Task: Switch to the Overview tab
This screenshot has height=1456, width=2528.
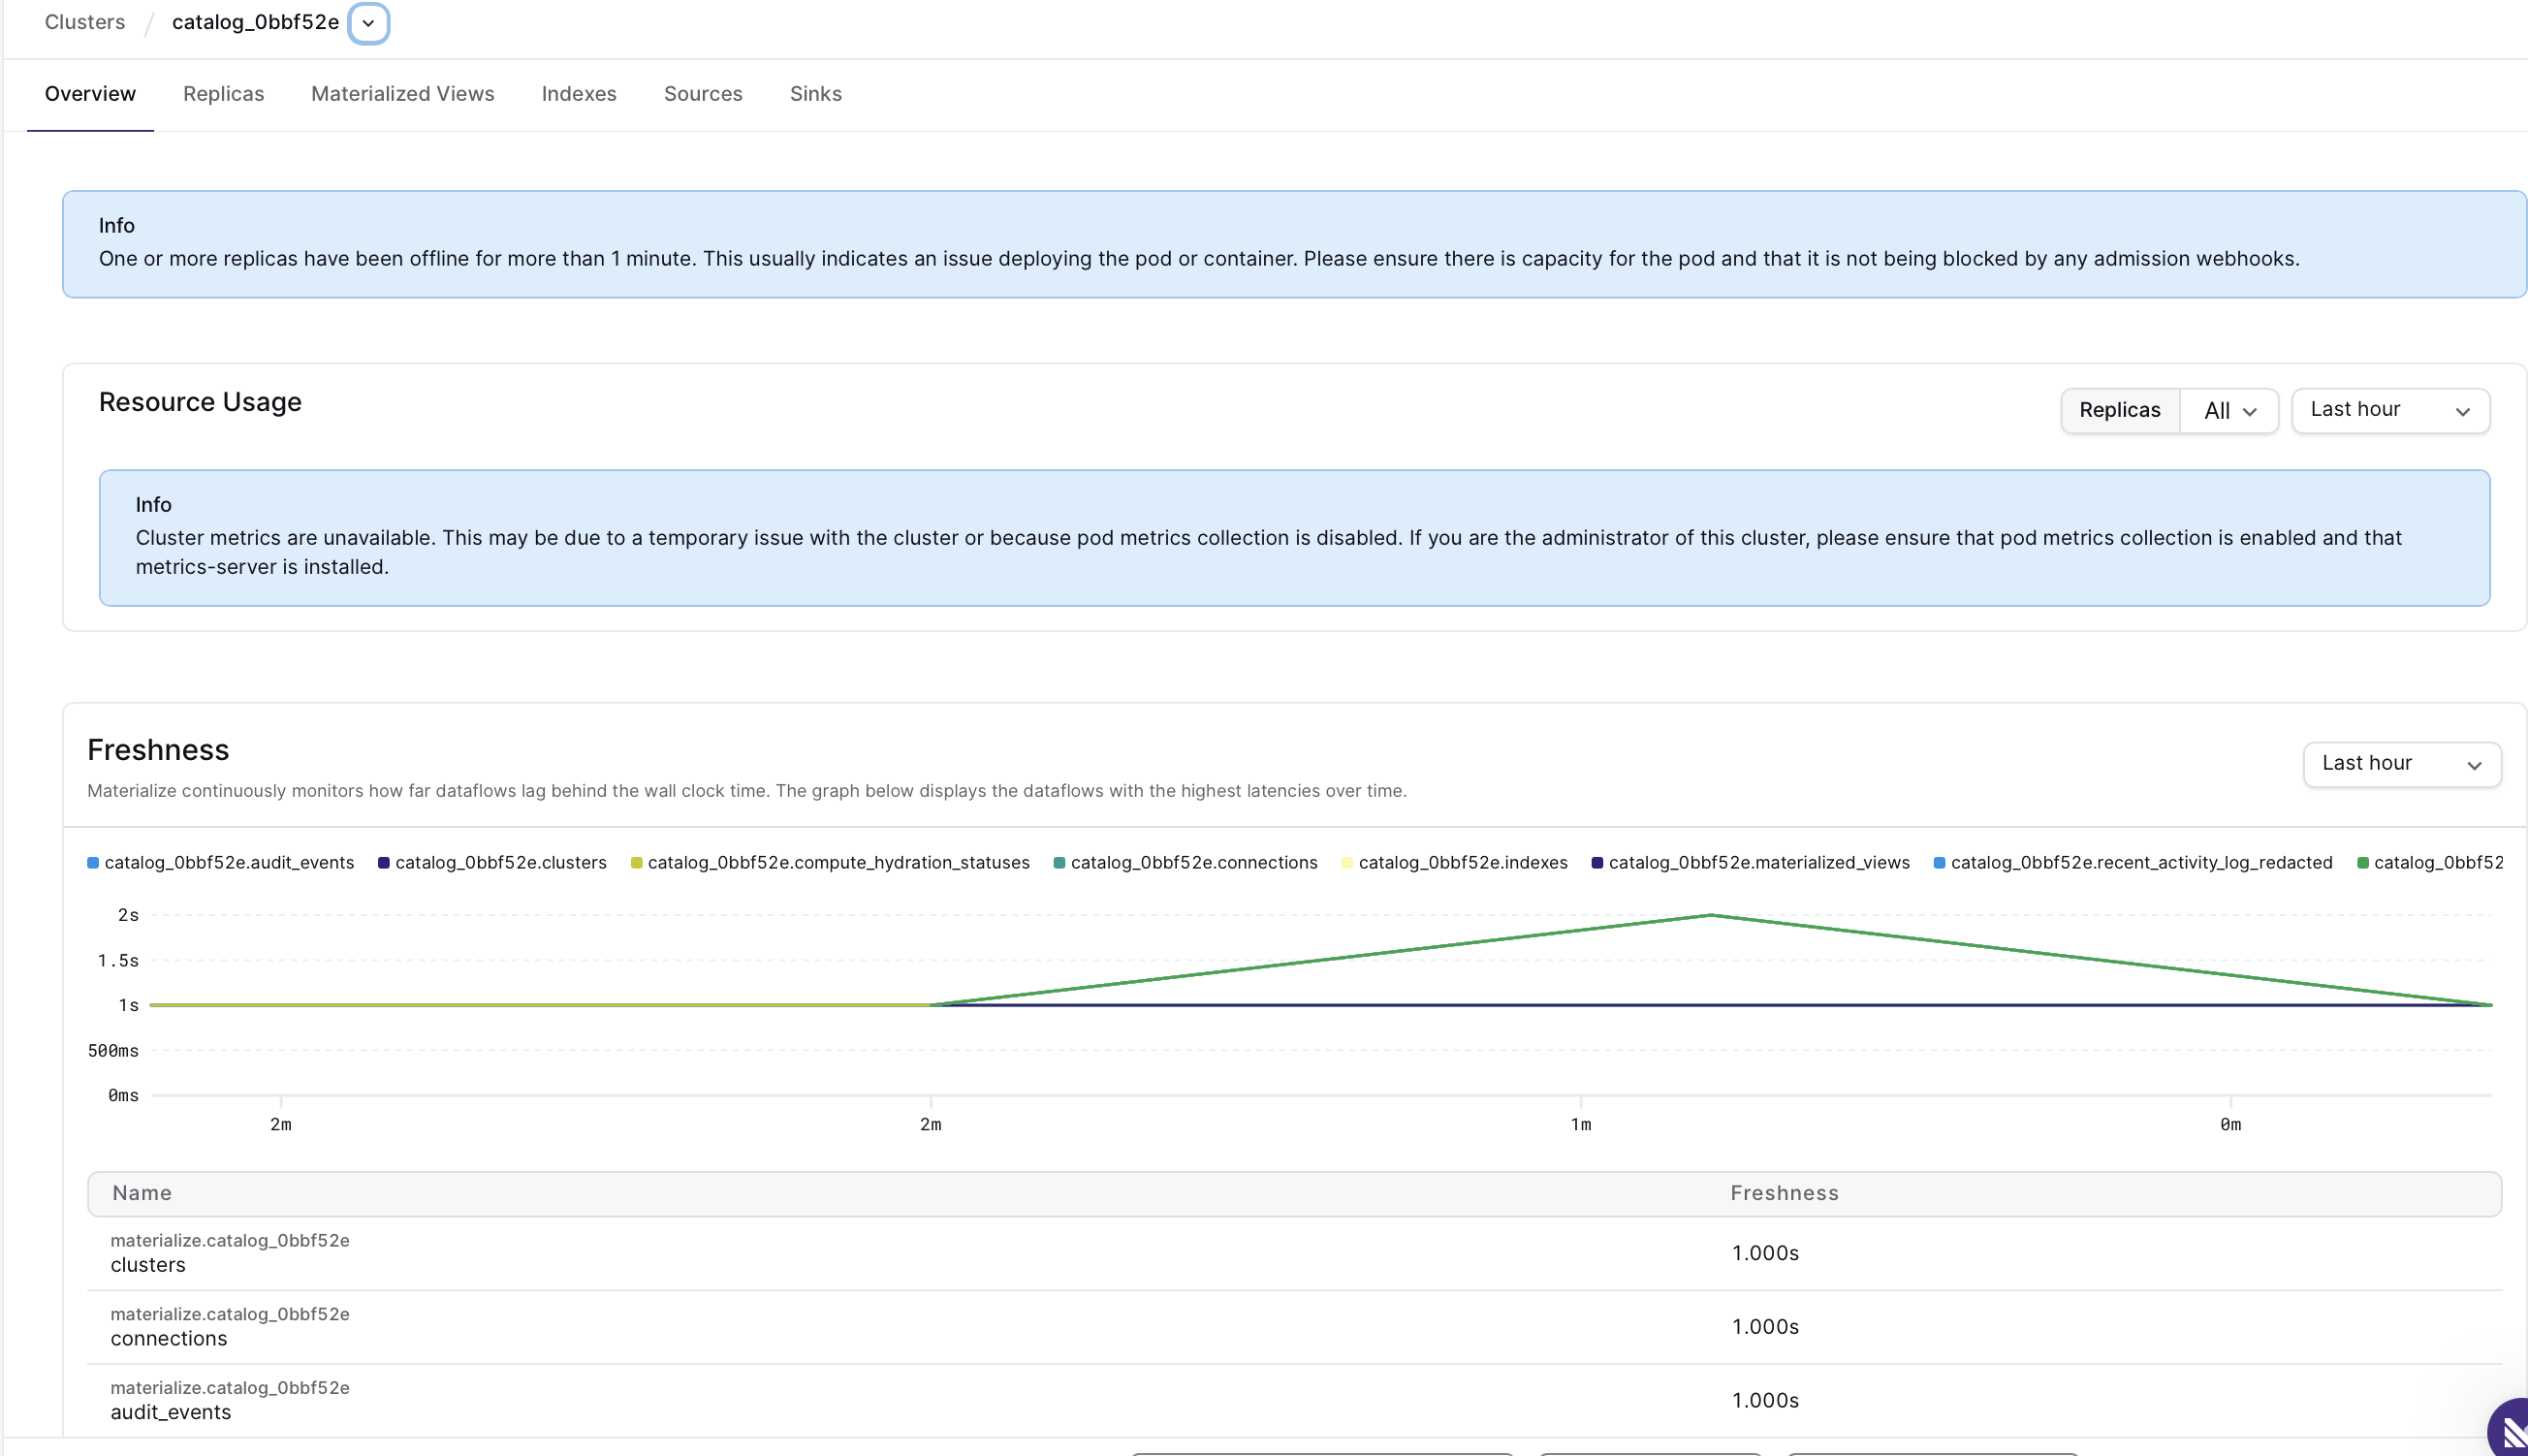Action: 90,94
